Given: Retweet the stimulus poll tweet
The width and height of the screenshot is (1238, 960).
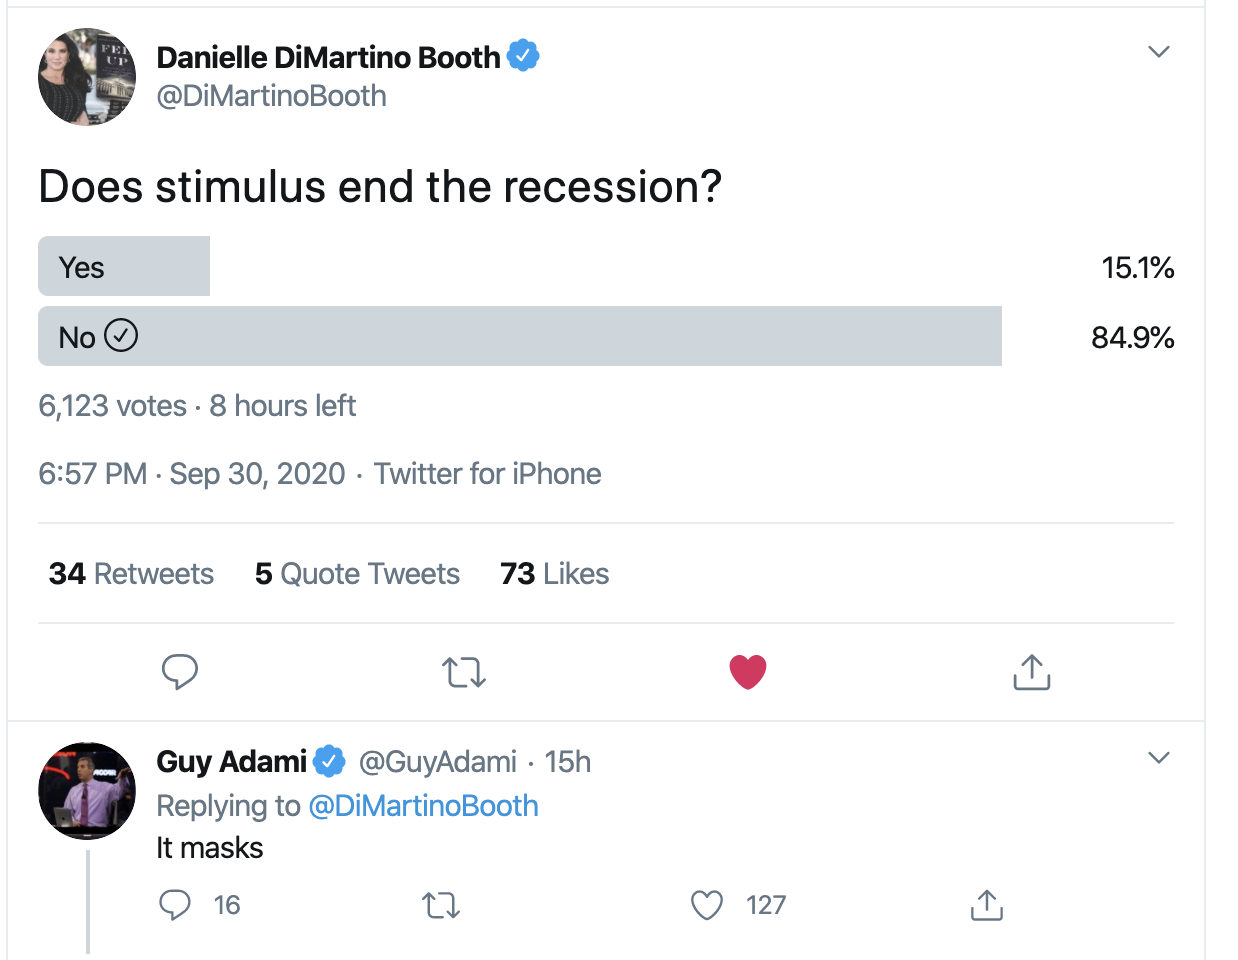Looking at the screenshot, I should click(x=464, y=672).
